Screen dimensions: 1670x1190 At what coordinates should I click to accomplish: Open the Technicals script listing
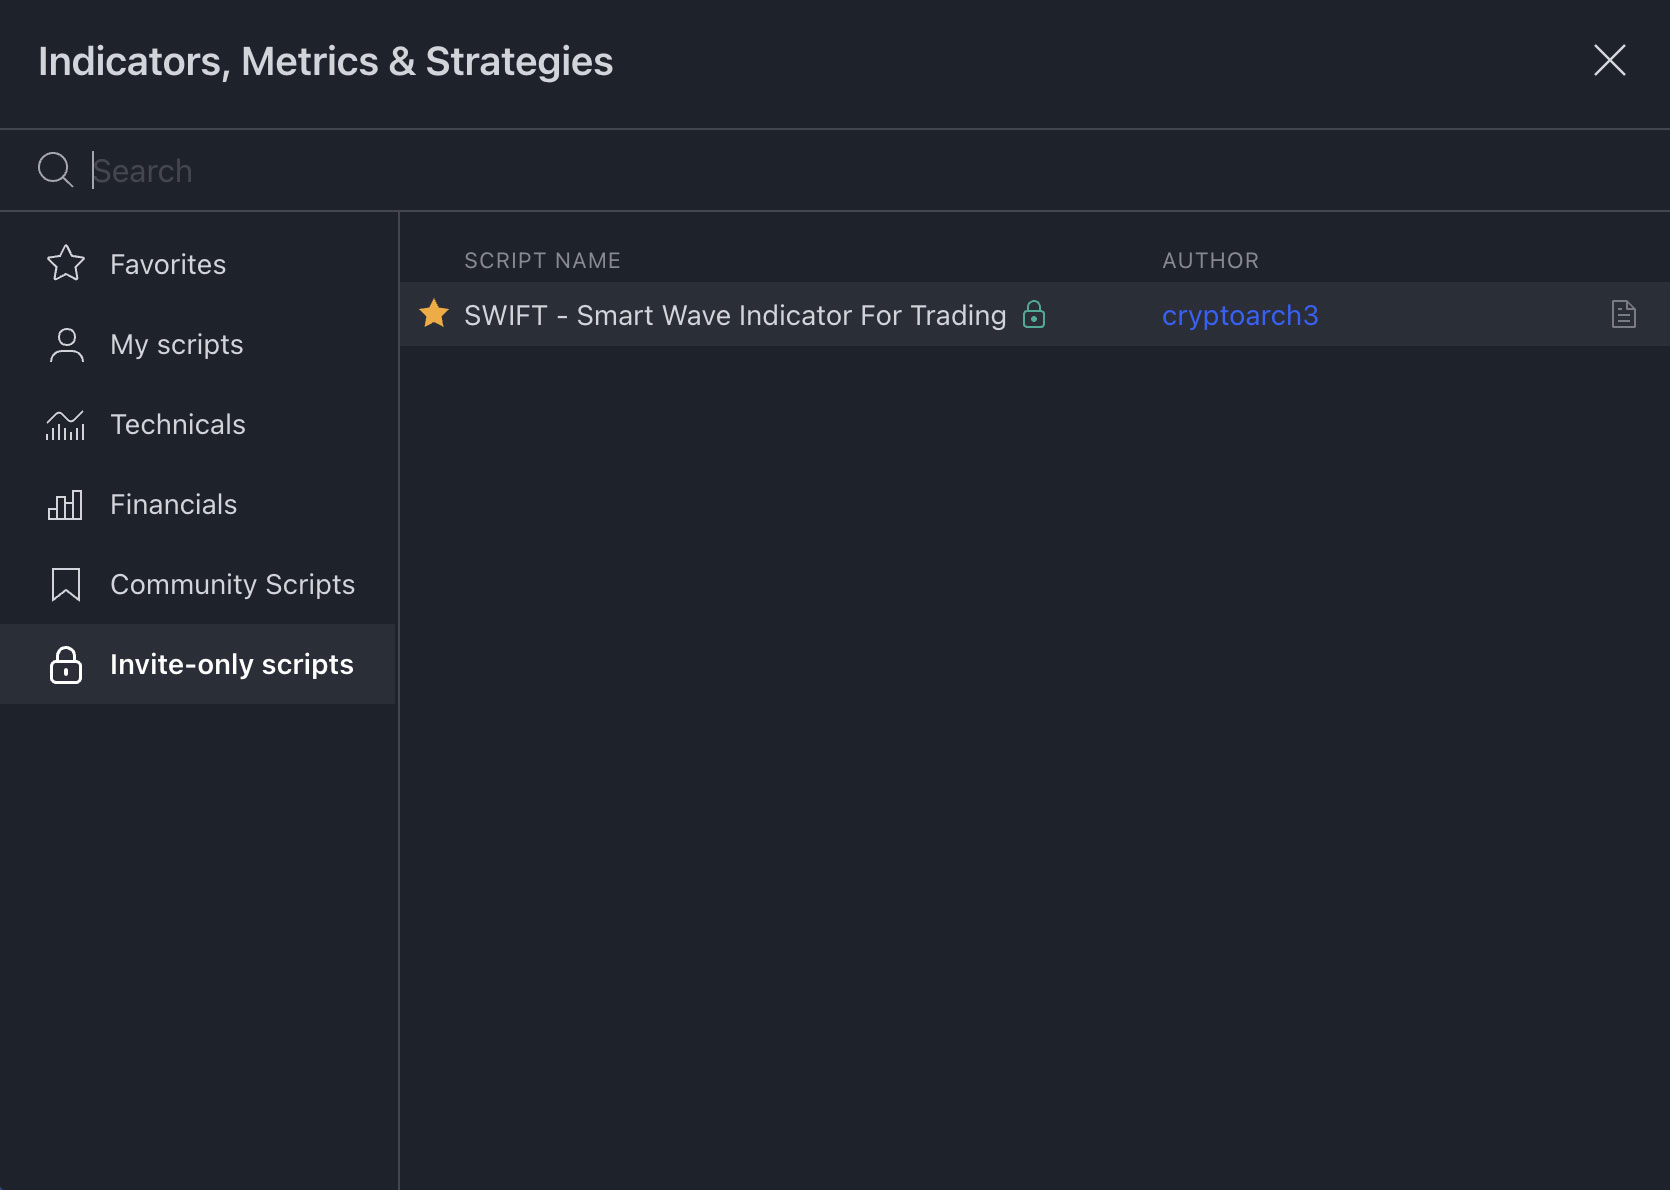(178, 424)
